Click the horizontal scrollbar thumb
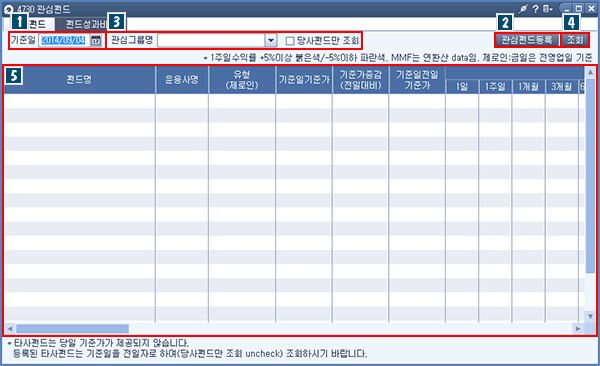The width and height of the screenshot is (600, 366). (x=72, y=328)
